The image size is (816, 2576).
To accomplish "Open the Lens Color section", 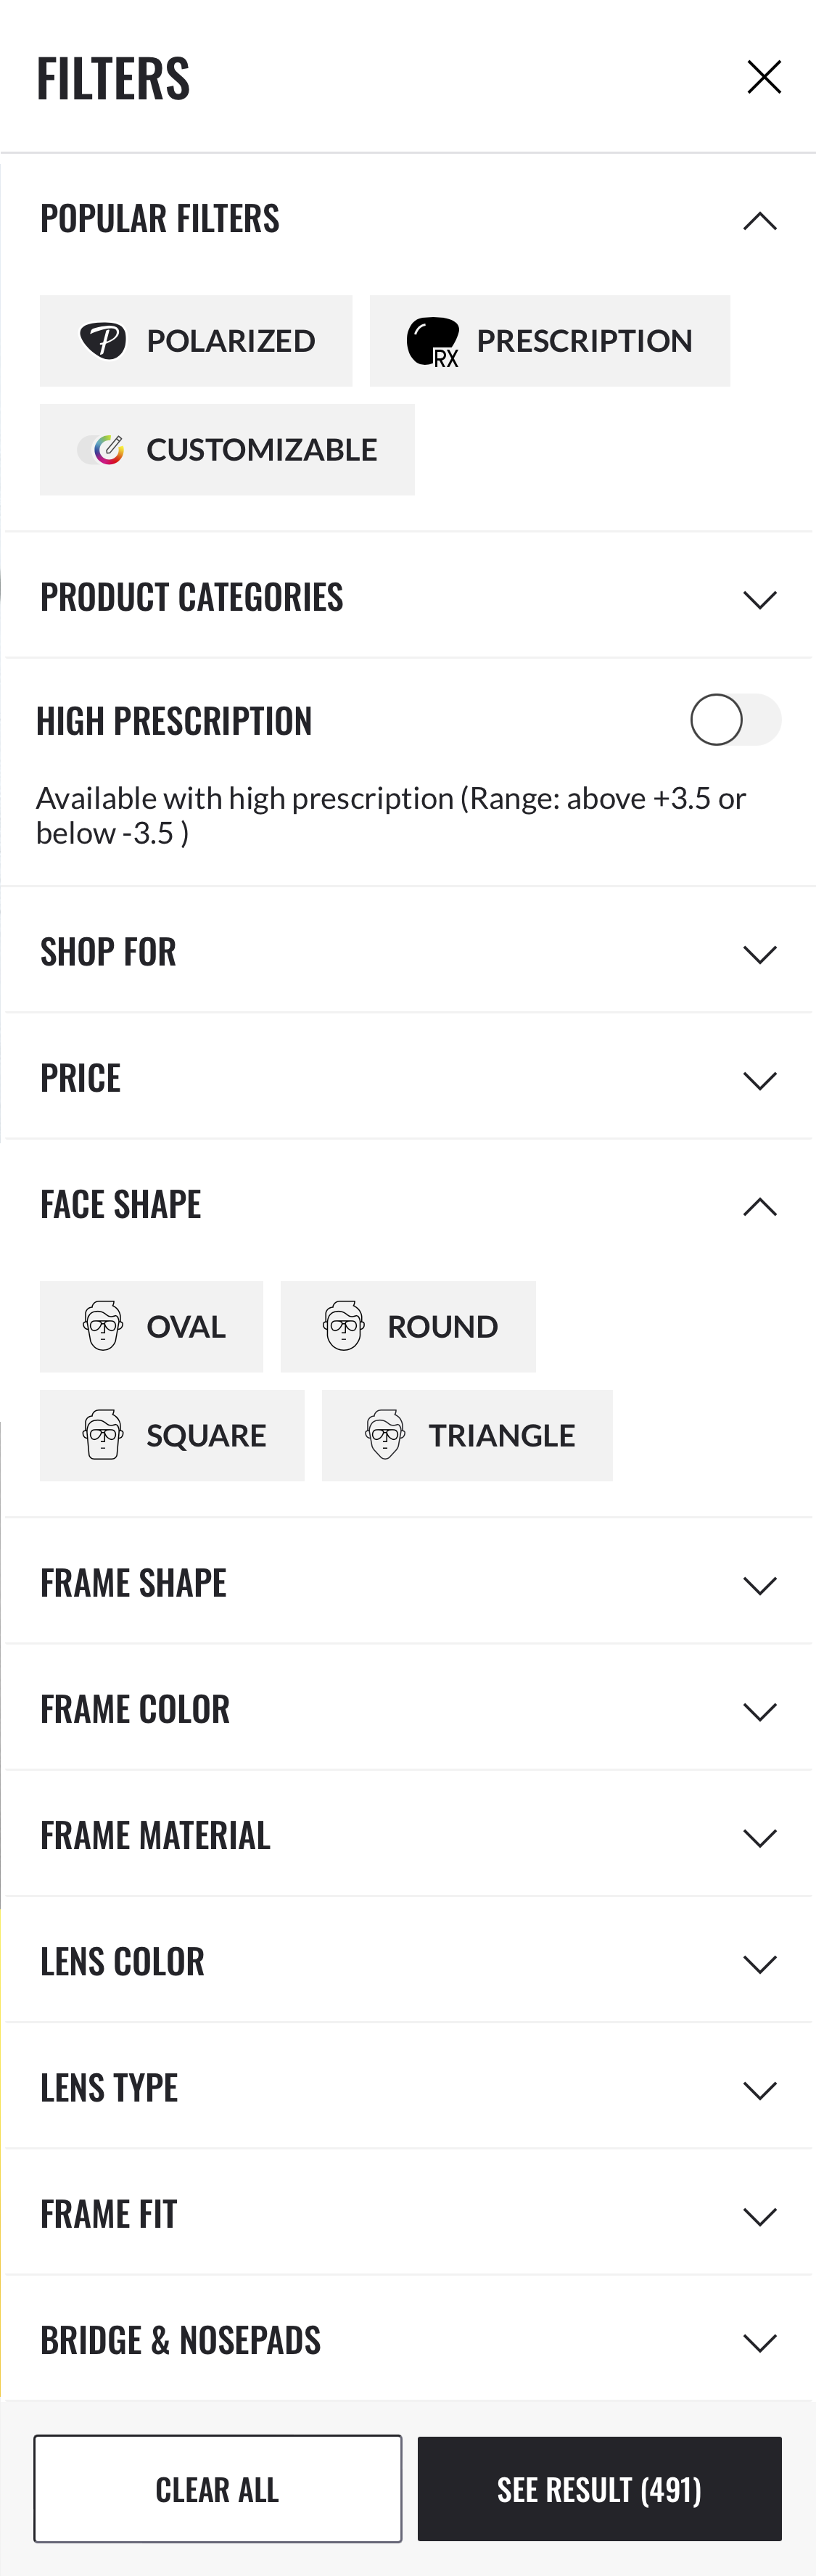I will pos(761,1962).
